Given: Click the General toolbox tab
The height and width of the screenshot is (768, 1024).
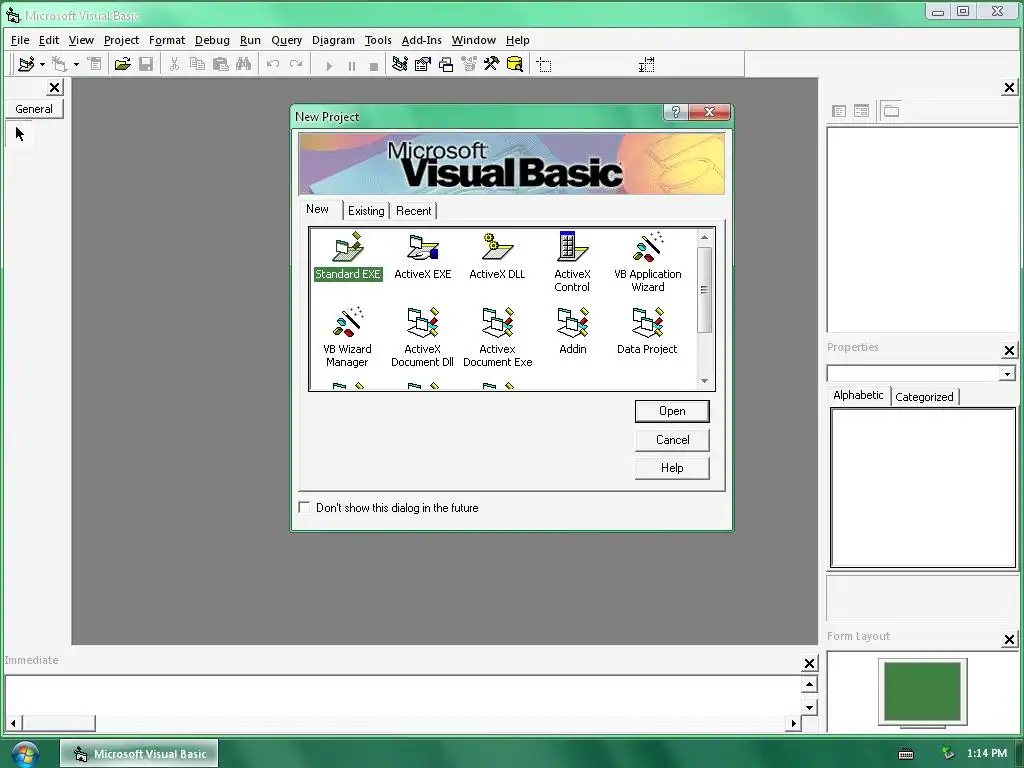Looking at the screenshot, I should coord(34,109).
